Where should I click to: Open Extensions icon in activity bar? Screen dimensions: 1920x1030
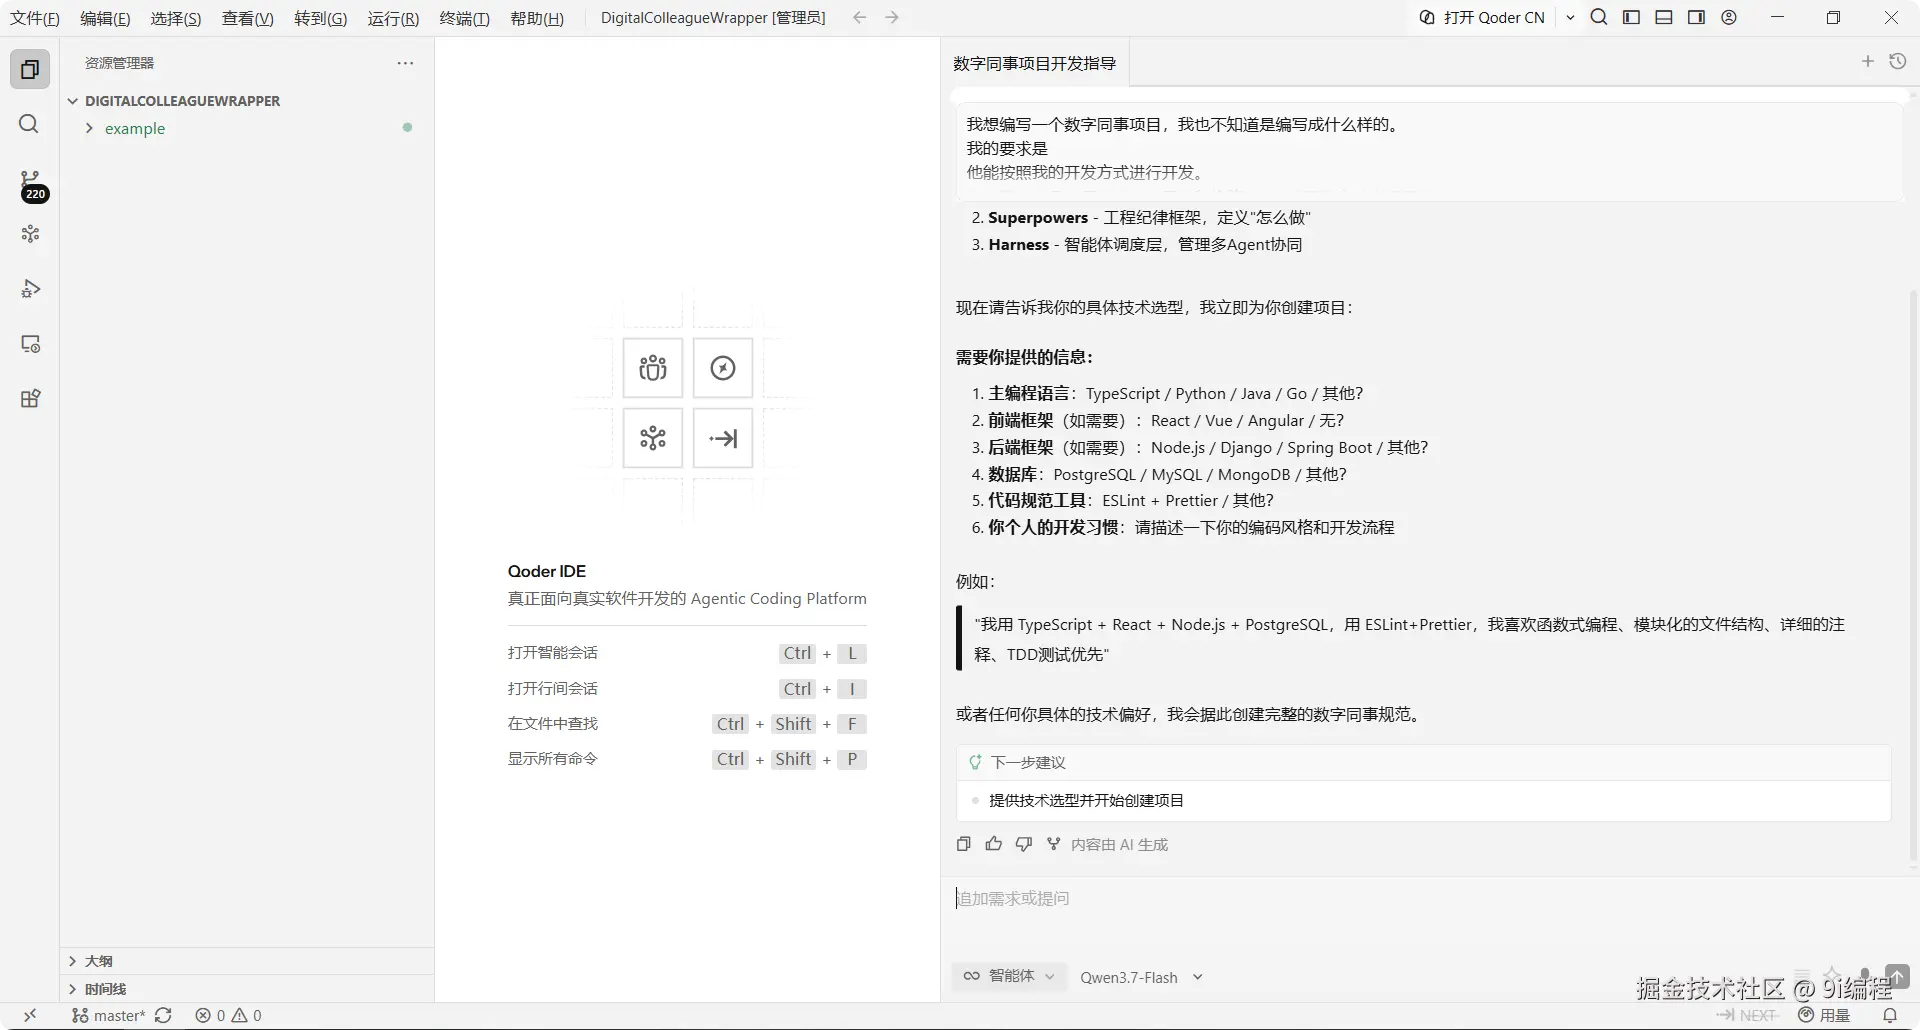(x=30, y=399)
